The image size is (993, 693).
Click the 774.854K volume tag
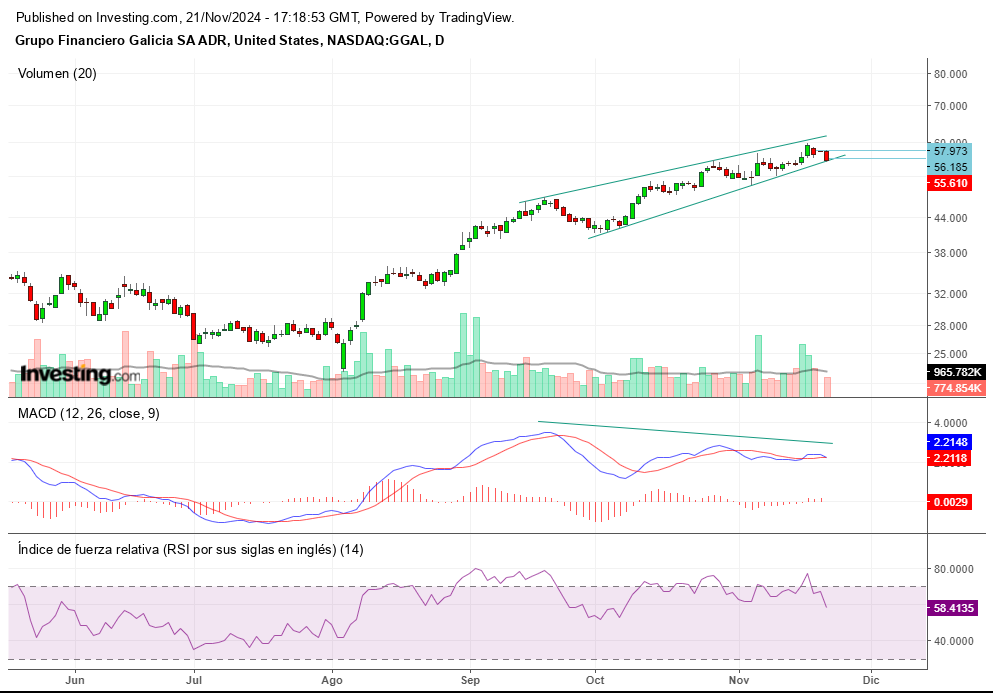tap(956, 388)
